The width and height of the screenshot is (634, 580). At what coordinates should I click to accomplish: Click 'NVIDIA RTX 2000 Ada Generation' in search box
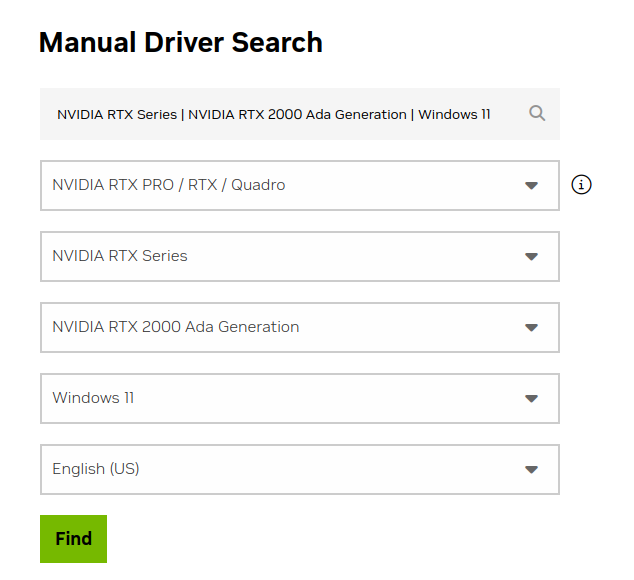pyautogui.click(x=297, y=114)
